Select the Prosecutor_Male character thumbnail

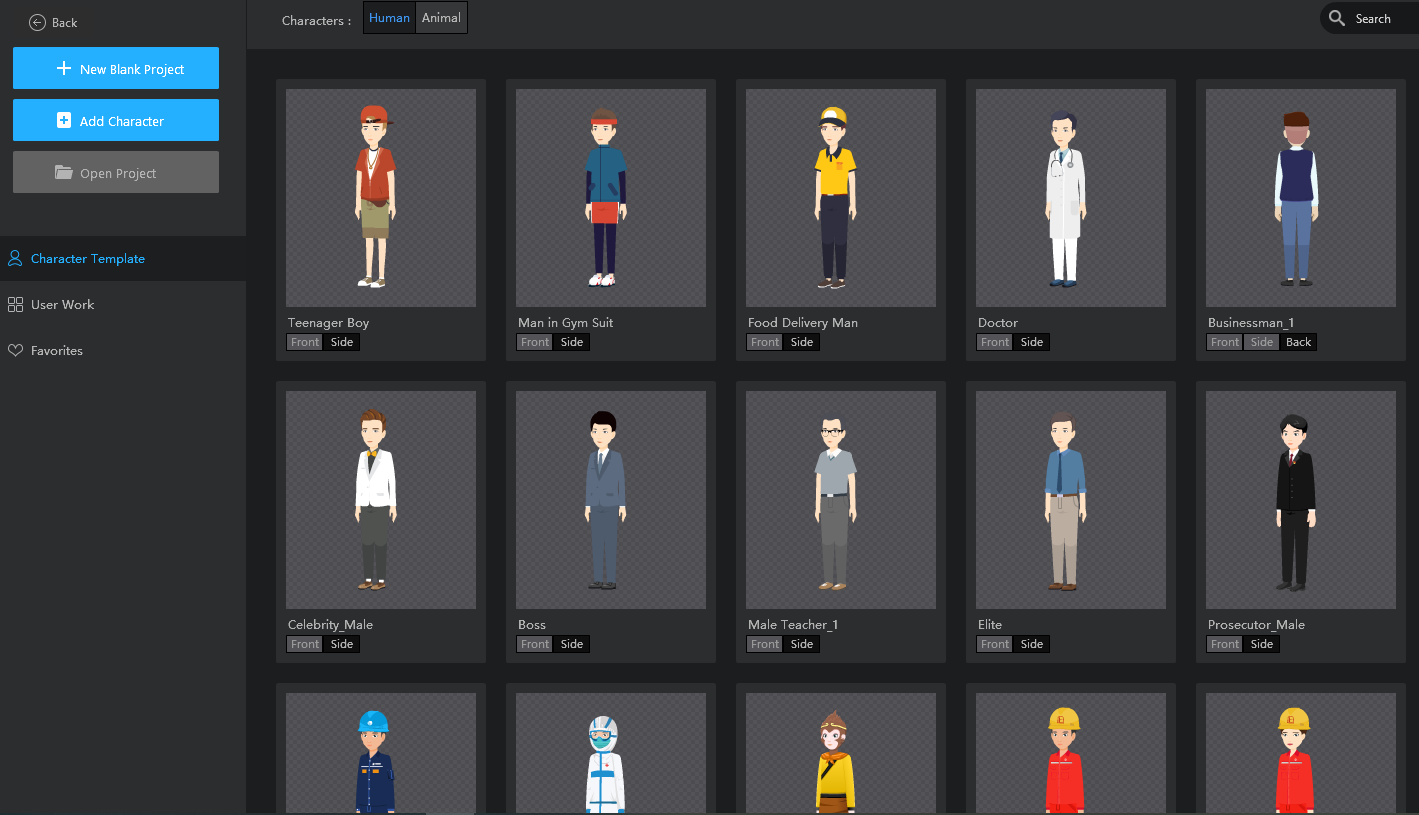[1301, 500]
